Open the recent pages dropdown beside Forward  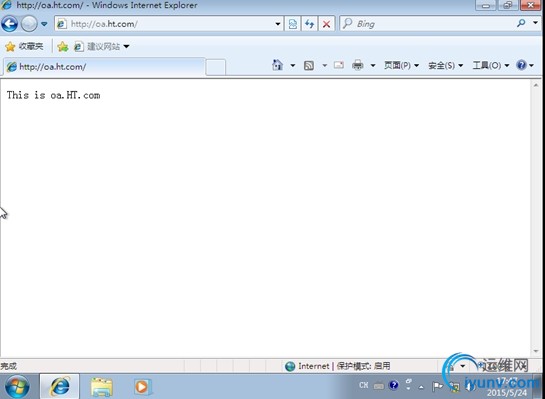tap(44, 24)
